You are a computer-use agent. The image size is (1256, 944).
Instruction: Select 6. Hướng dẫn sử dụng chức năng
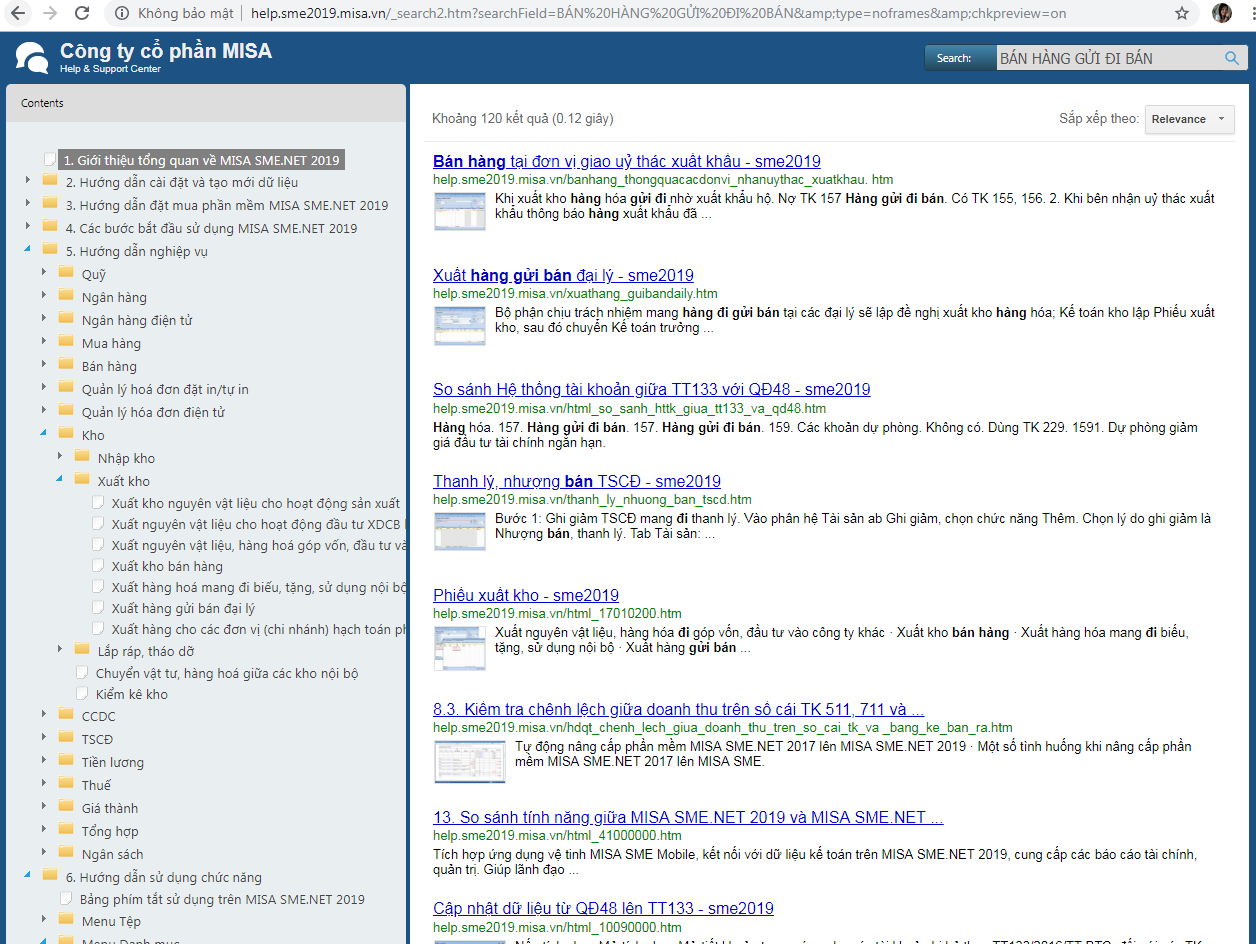pos(164,877)
